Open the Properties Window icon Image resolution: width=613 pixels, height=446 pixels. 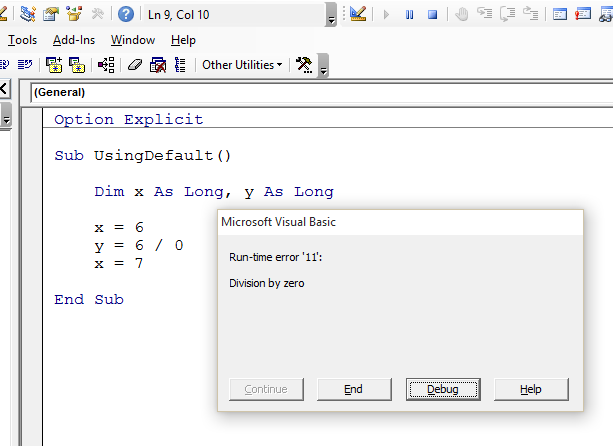(x=49, y=14)
